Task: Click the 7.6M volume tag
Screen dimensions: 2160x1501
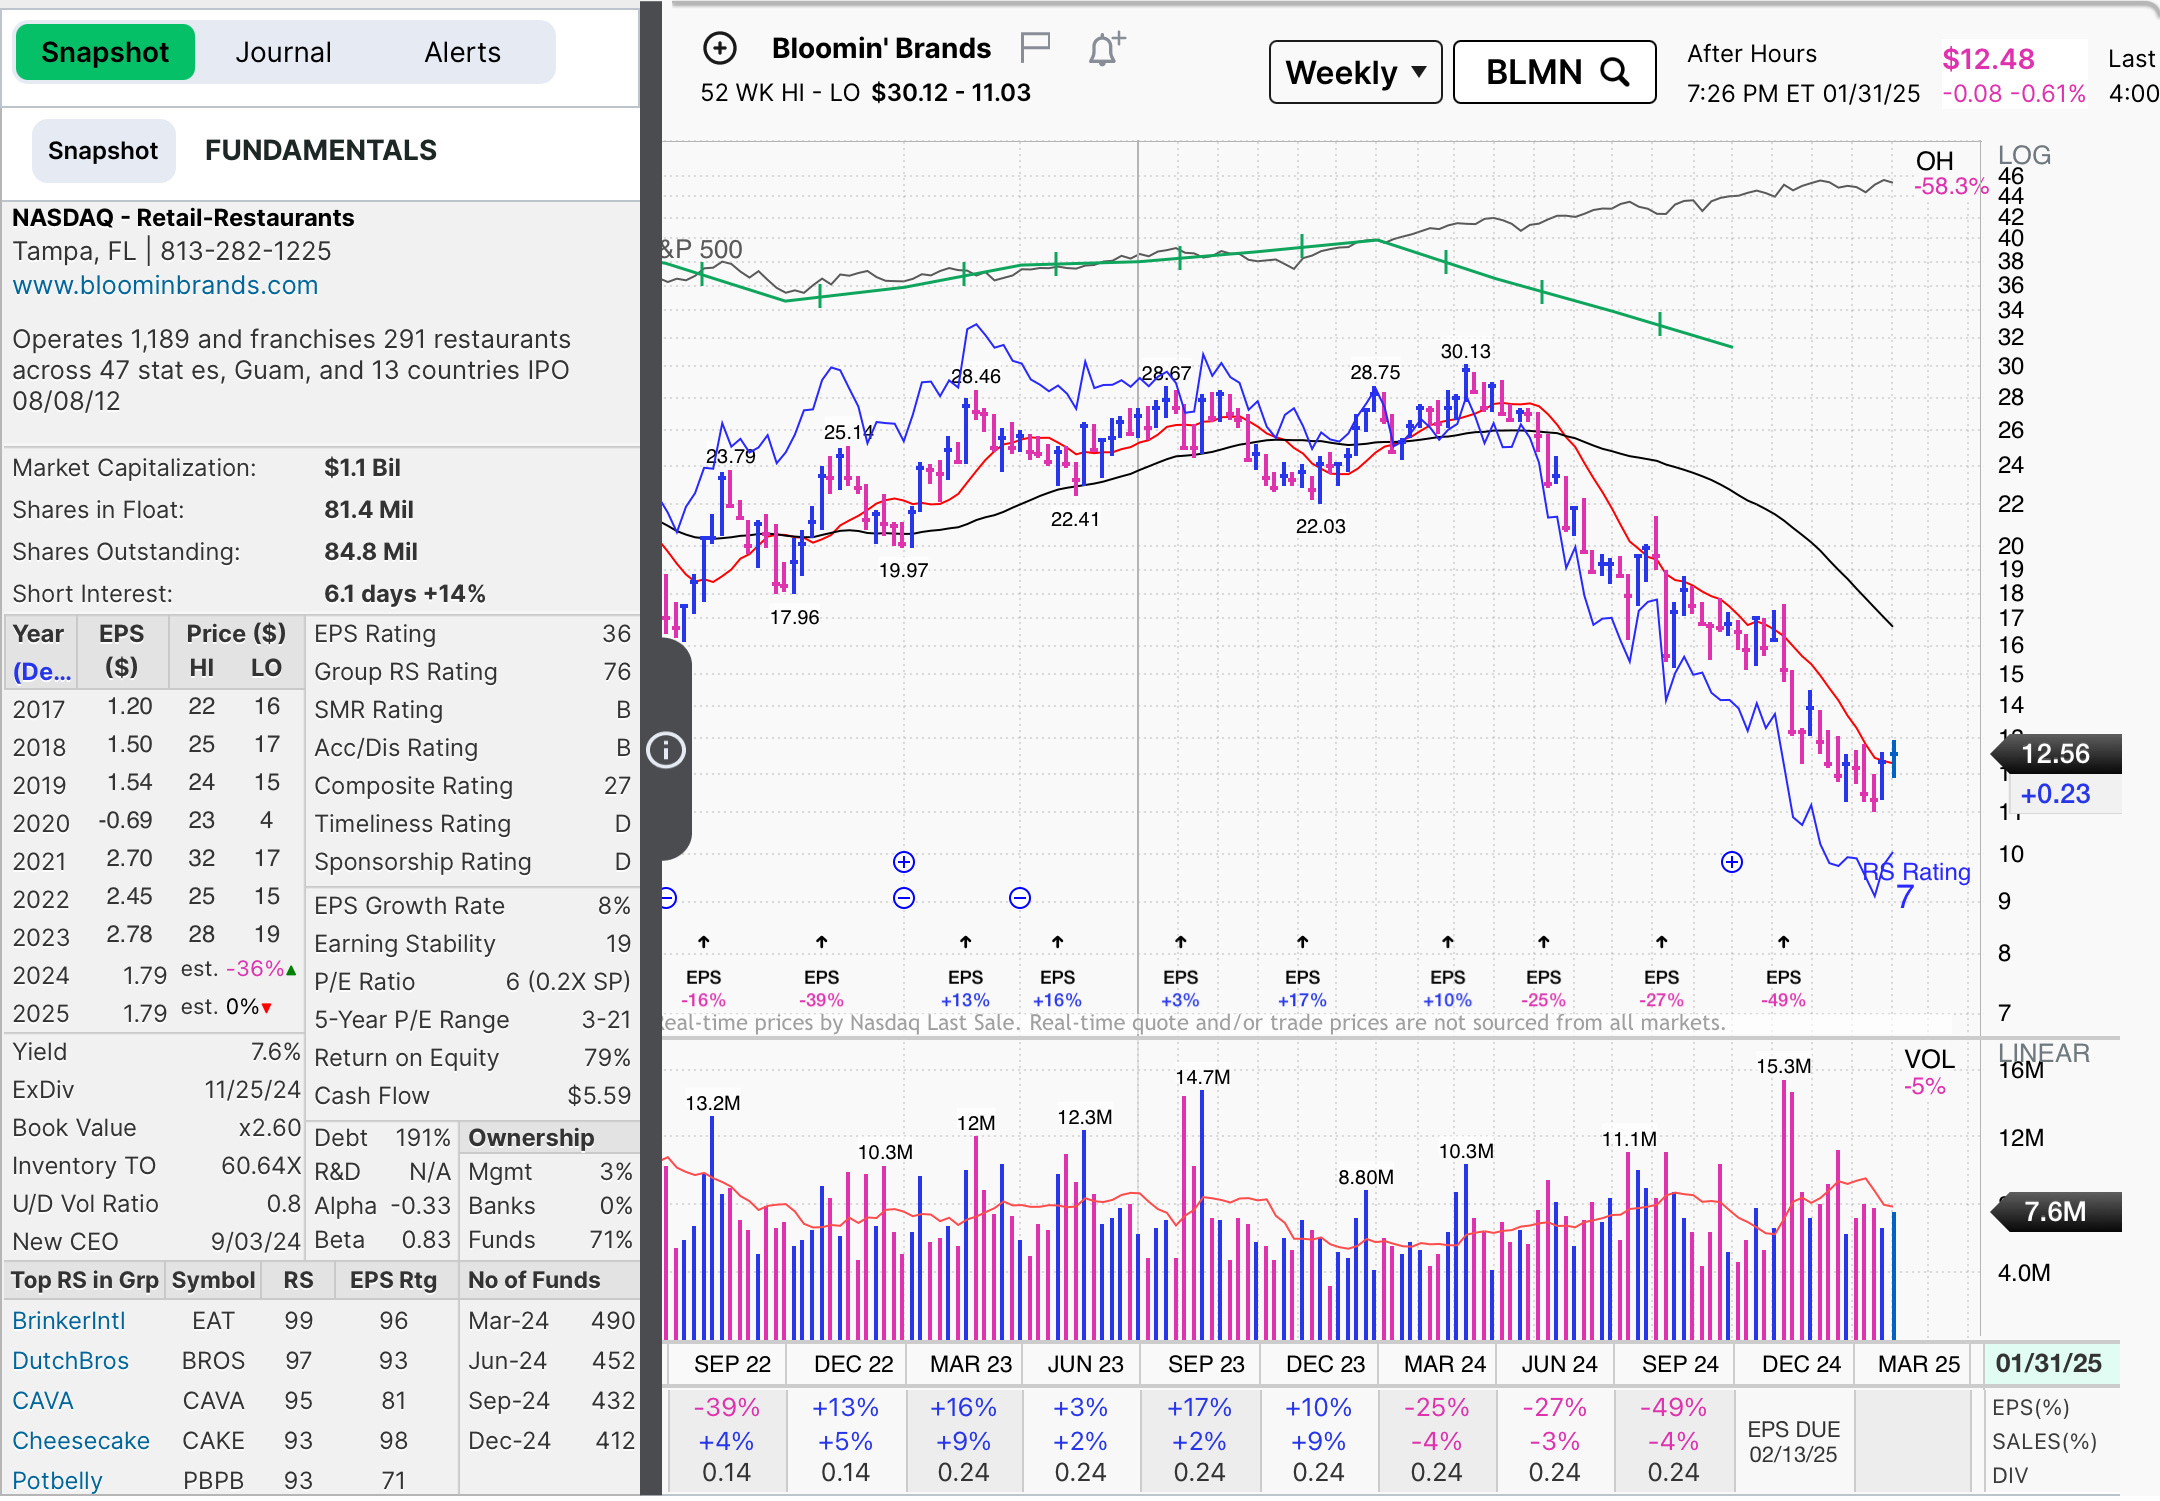Action: point(2057,1212)
